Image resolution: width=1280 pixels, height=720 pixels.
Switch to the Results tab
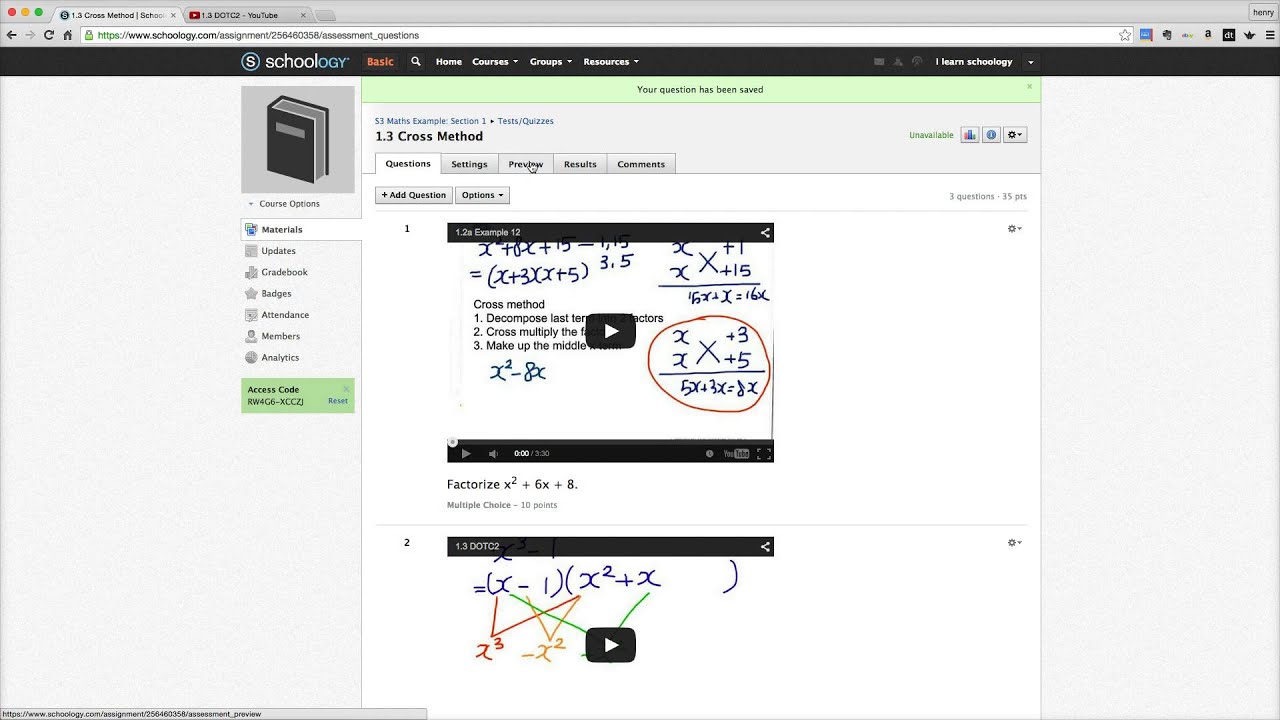click(580, 164)
